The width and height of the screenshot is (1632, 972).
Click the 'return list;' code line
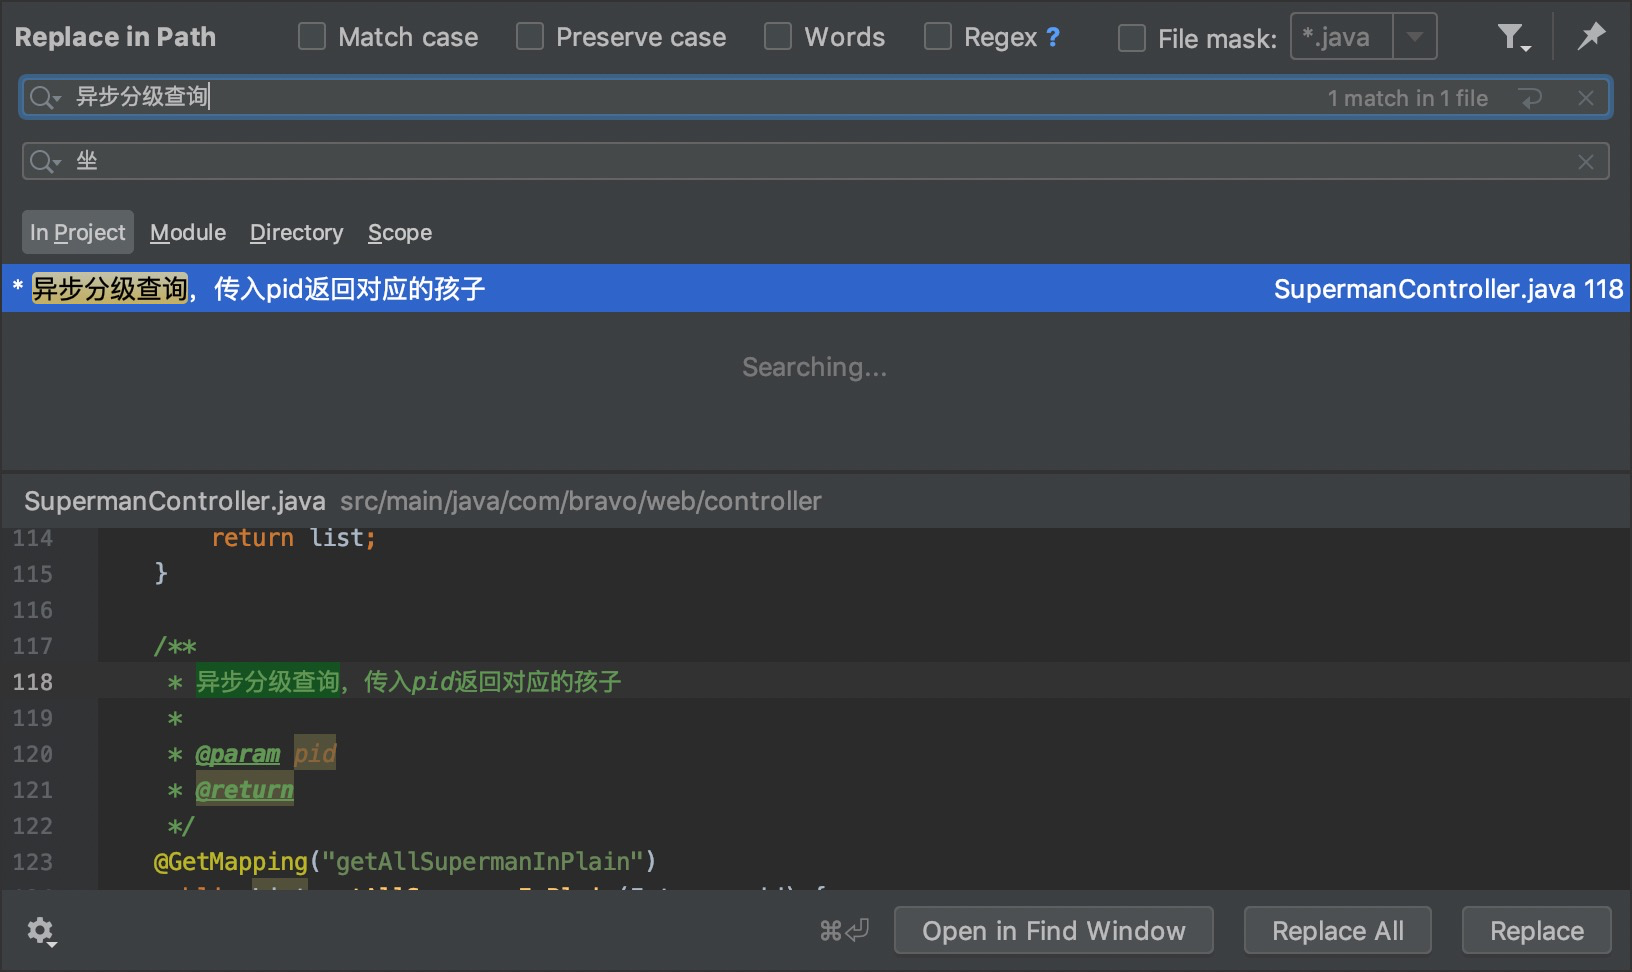coord(293,538)
